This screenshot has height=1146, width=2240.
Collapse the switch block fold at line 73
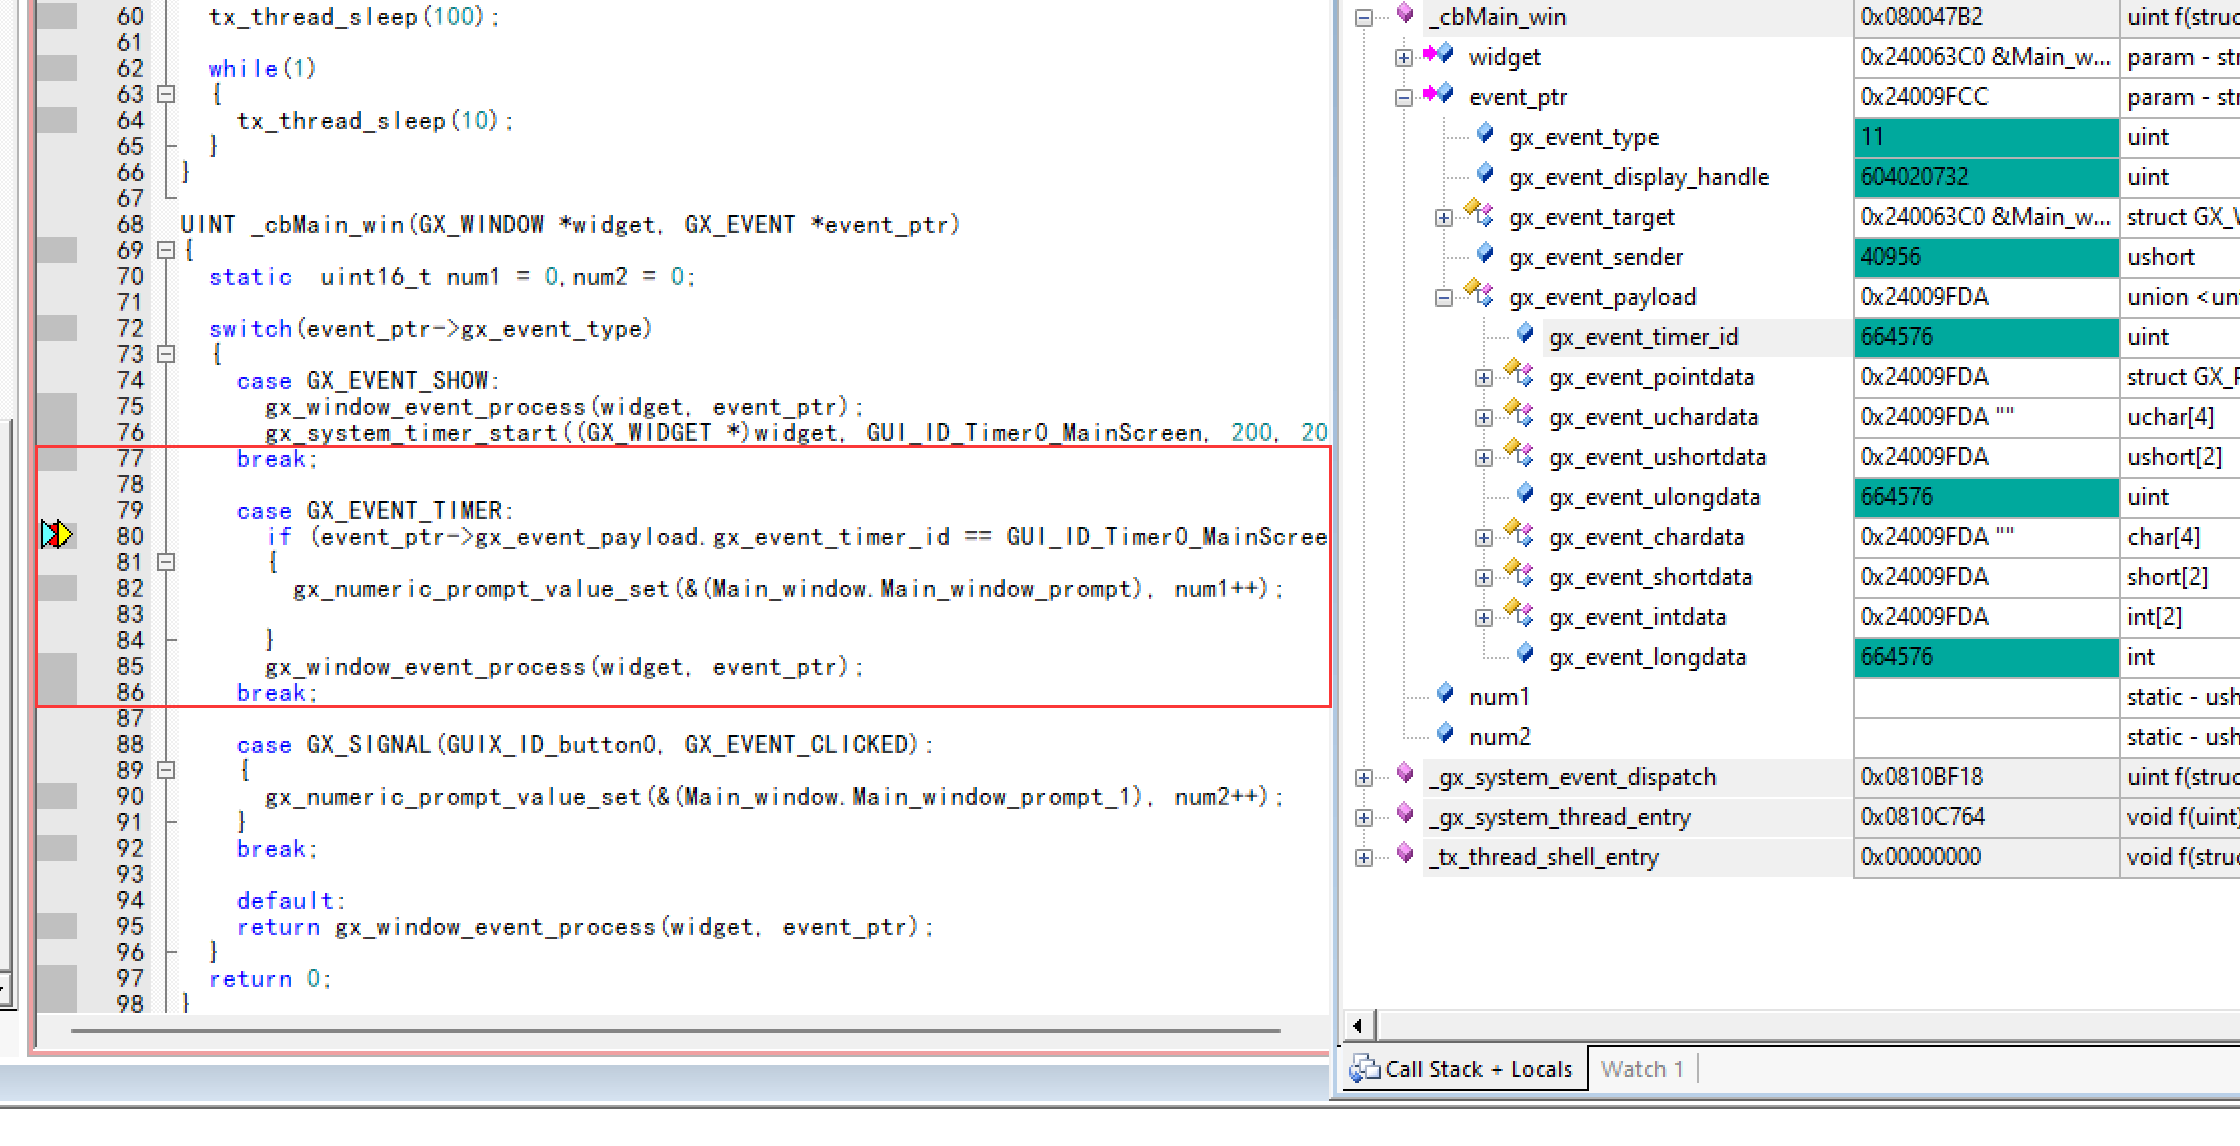click(167, 354)
